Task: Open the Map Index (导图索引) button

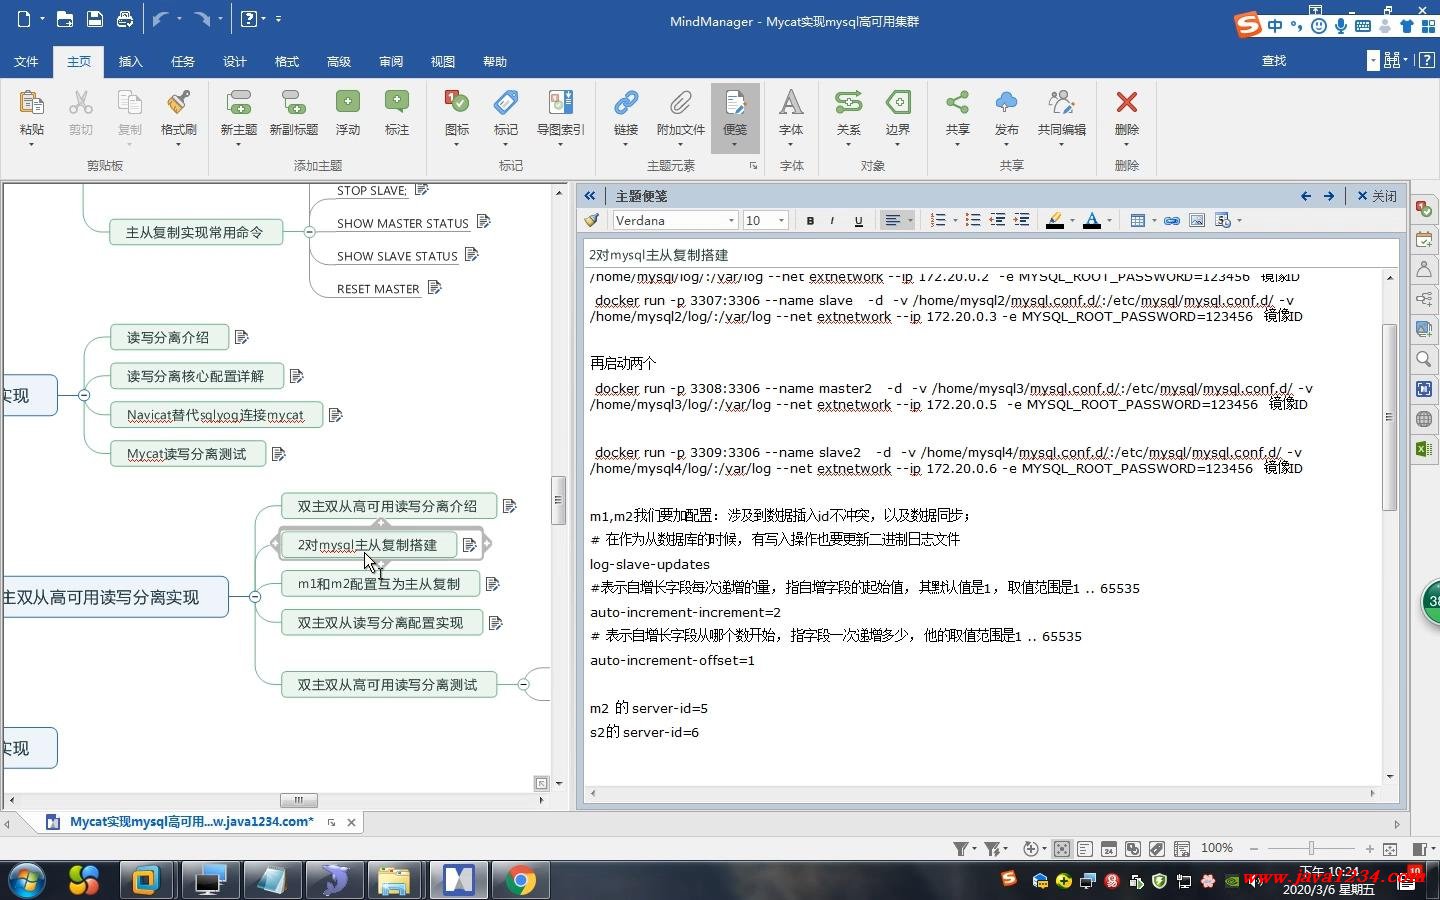Action: 560,103
